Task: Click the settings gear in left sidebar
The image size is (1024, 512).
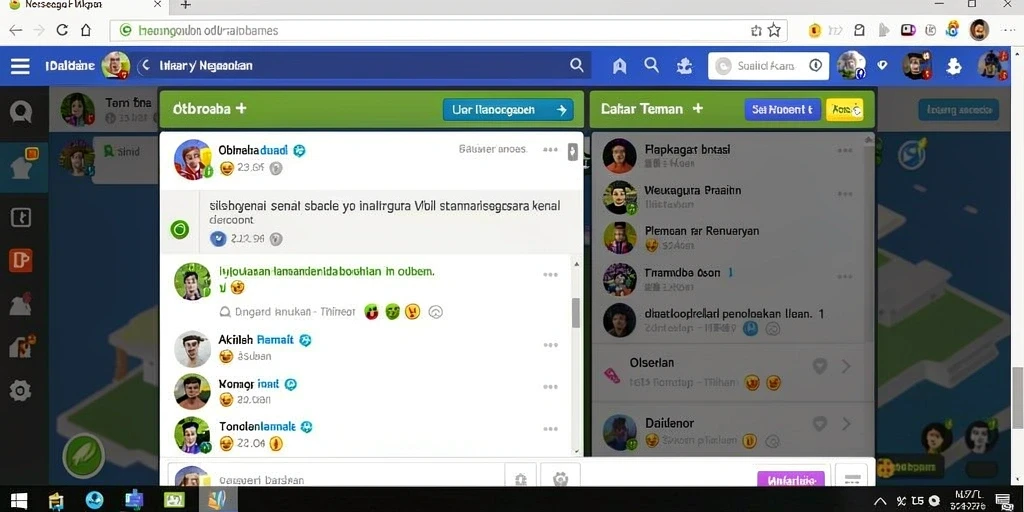Action: pyautogui.click(x=20, y=391)
